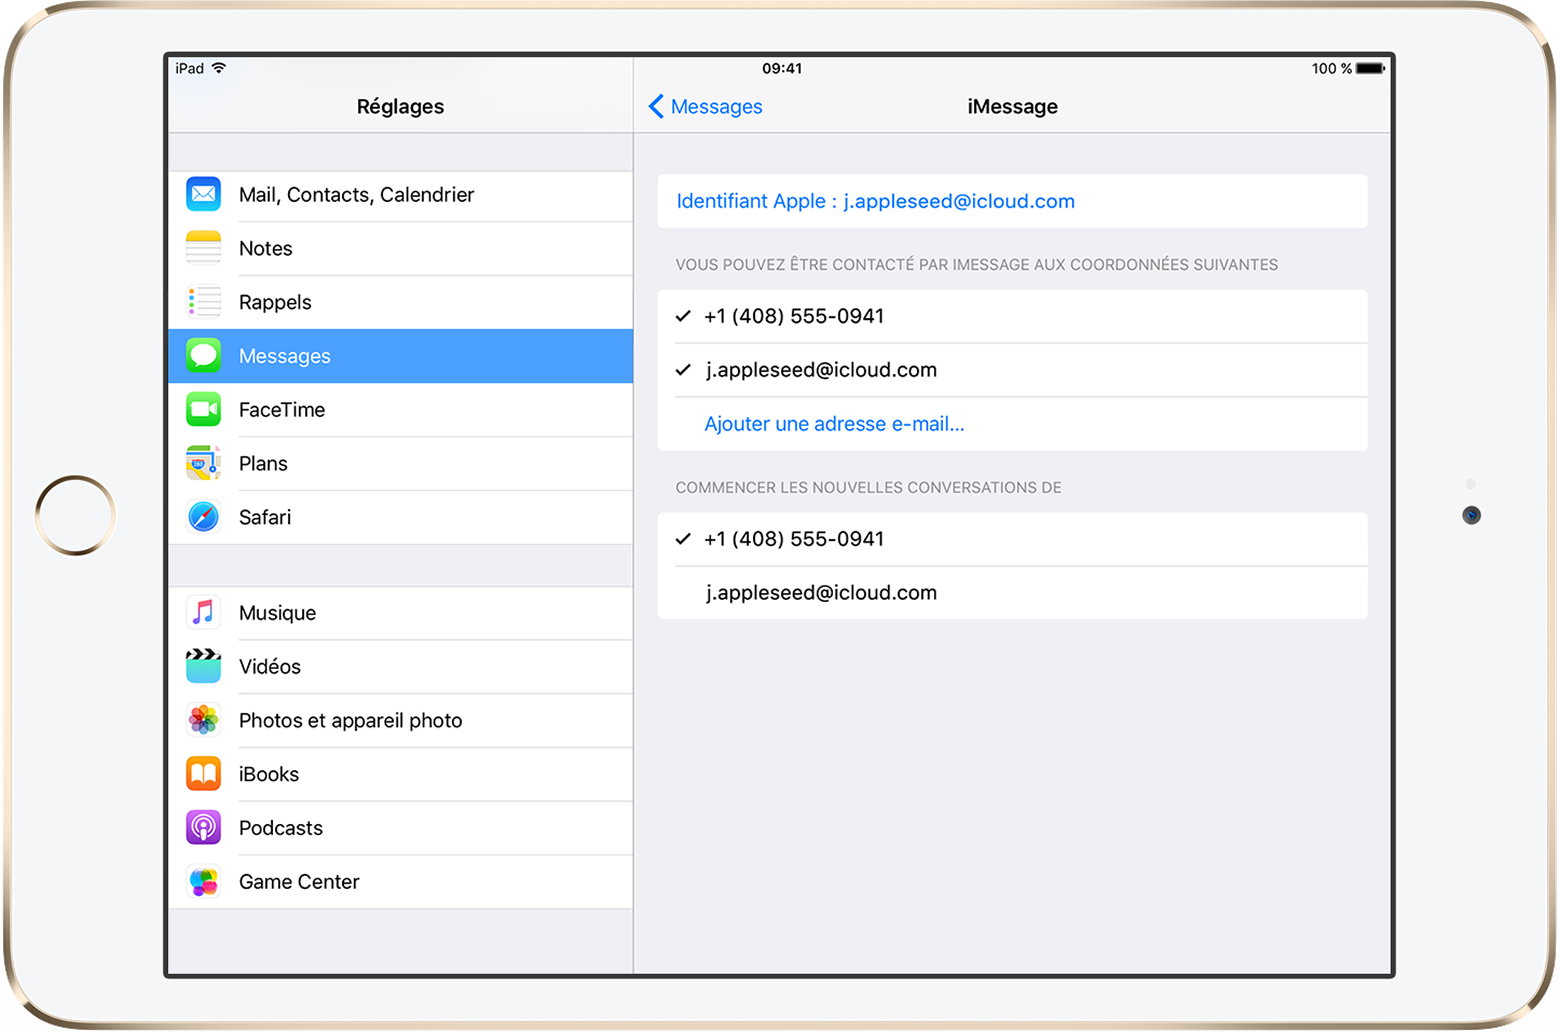Open Podcasts settings row

tap(401, 829)
